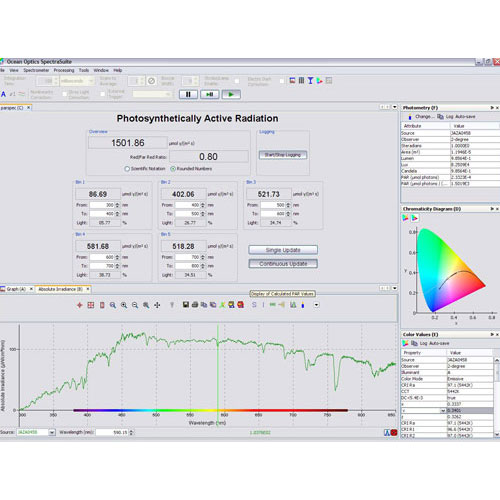Image resolution: width=500 pixels, height=500 pixels.
Task: Open the Spectrometer menu
Action: (36, 70)
